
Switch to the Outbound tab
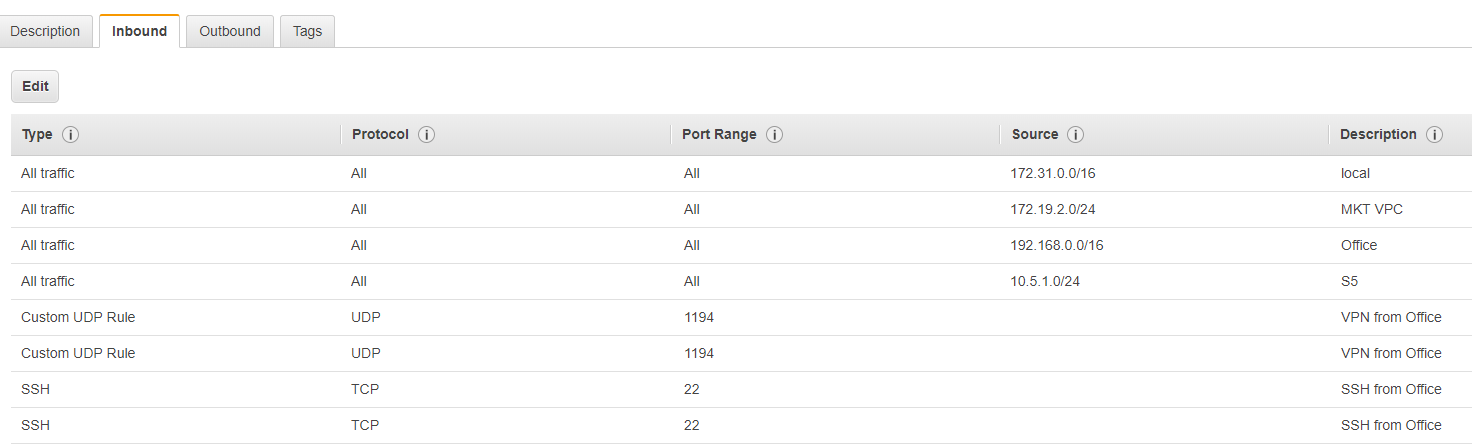(230, 31)
